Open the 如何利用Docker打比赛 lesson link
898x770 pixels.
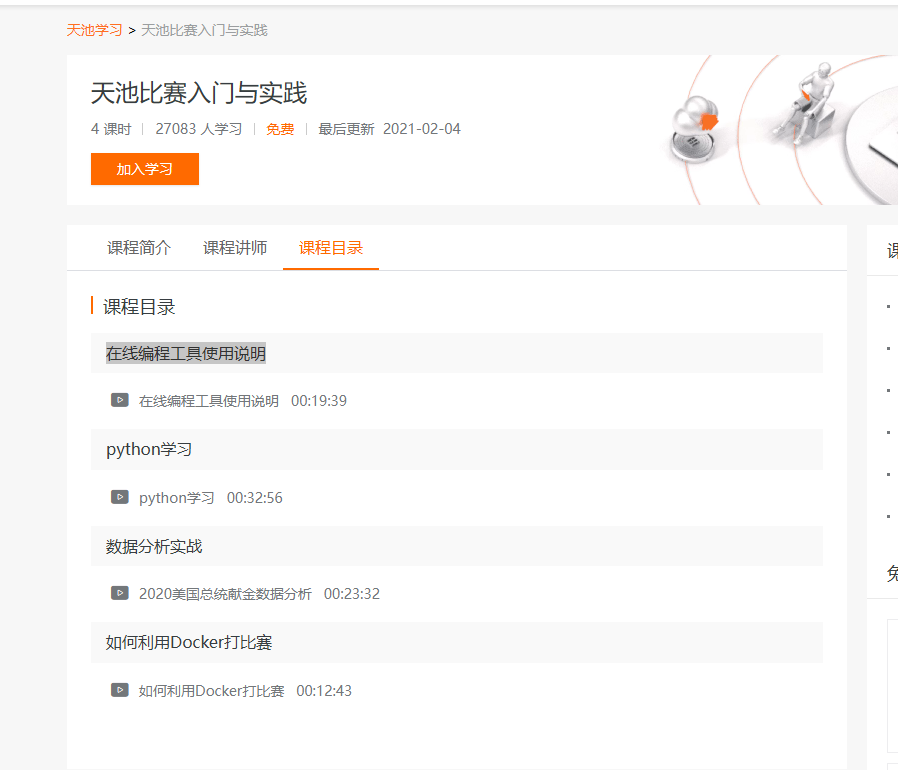click(x=212, y=691)
